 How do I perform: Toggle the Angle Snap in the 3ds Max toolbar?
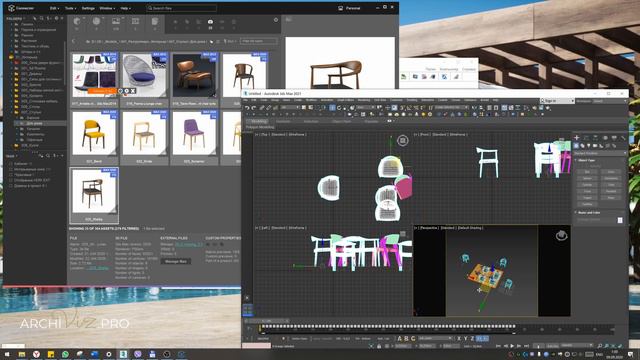[x=409, y=108]
